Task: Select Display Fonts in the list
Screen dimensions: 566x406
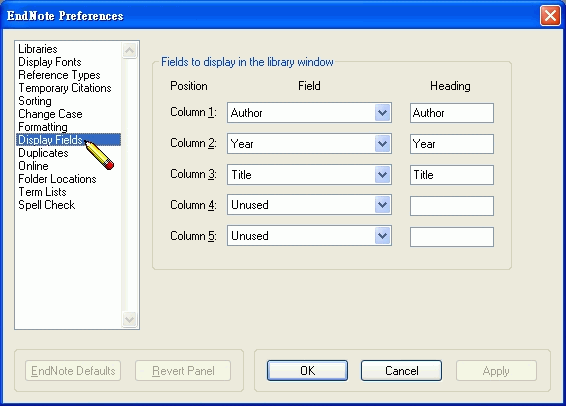Action: coord(50,62)
